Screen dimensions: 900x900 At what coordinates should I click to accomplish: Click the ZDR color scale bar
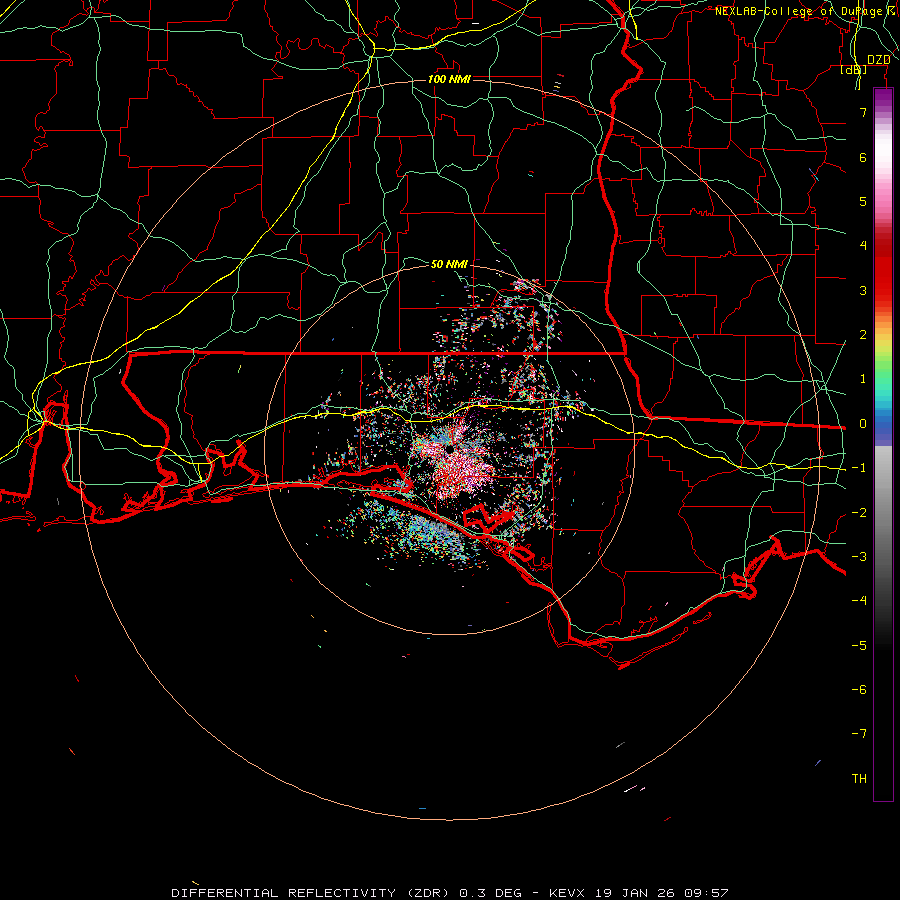[x=883, y=444]
